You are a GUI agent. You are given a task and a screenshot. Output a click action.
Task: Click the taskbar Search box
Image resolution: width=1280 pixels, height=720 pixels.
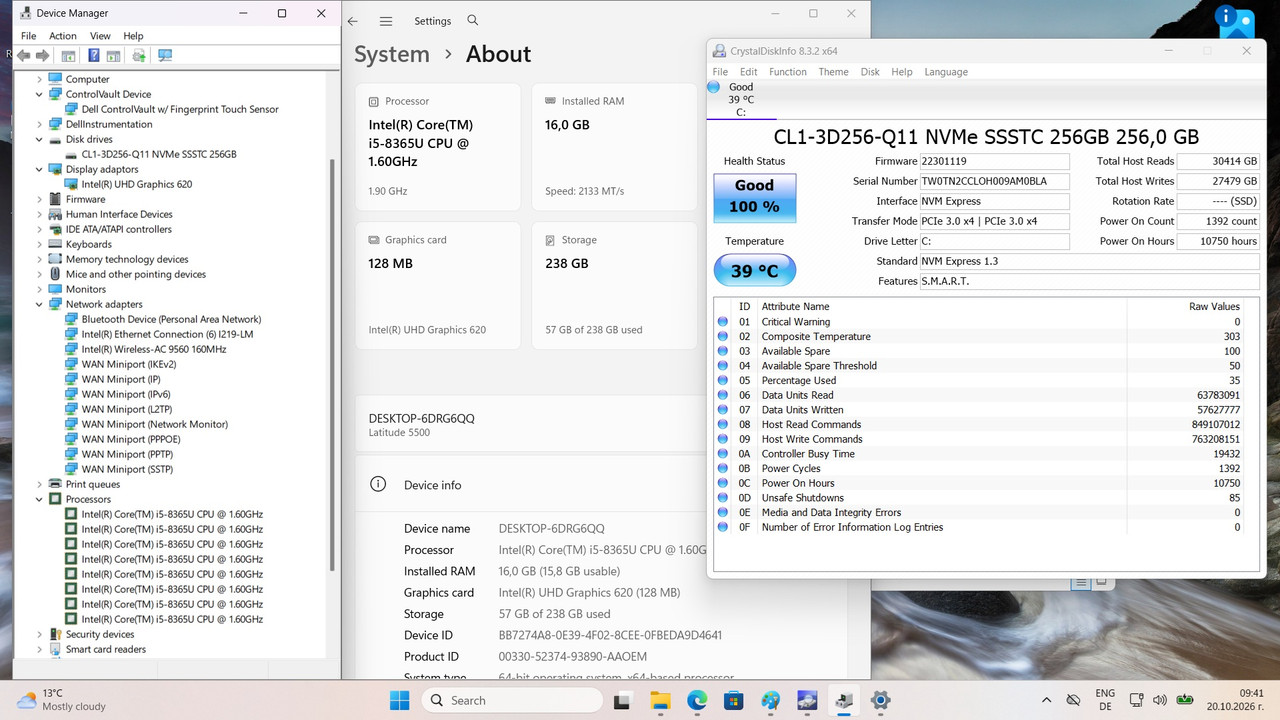pos(510,701)
